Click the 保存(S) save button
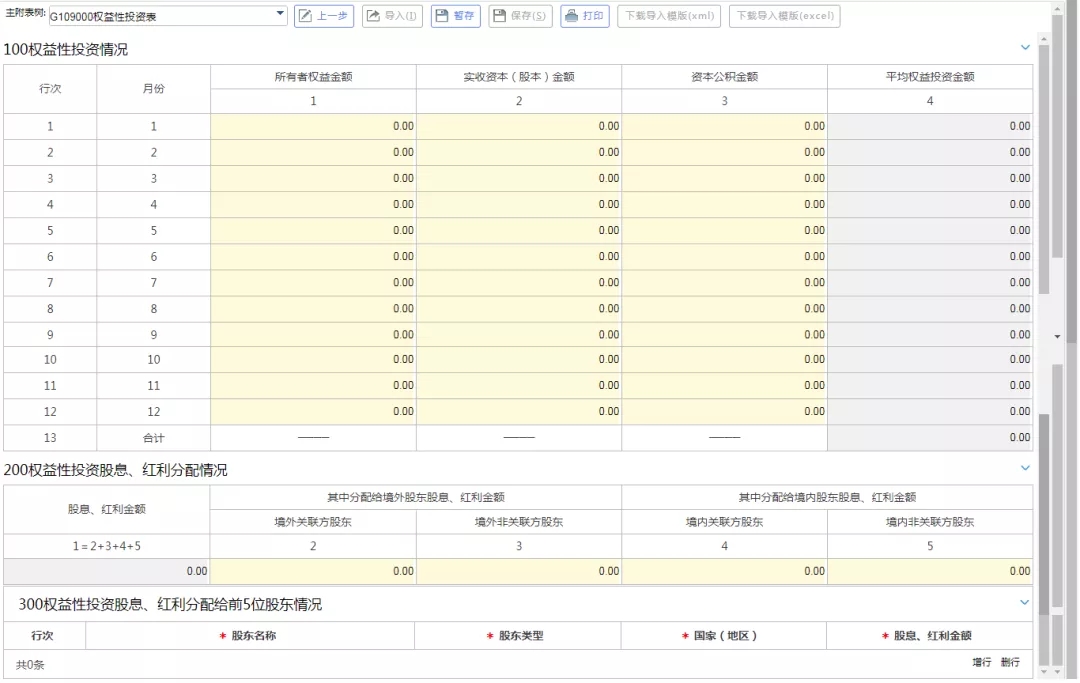Image resolution: width=1080 pixels, height=683 pixels. (520, 16)
